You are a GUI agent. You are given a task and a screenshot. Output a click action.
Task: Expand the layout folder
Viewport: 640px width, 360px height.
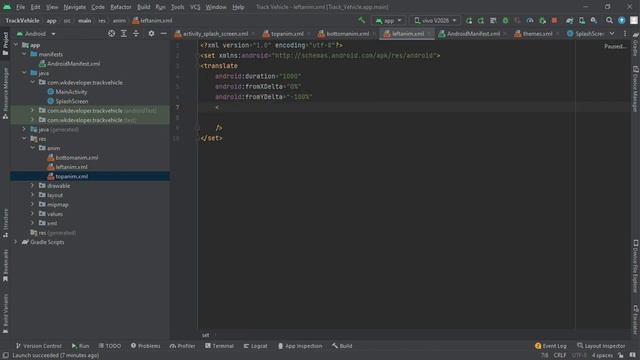pos(32,195)
